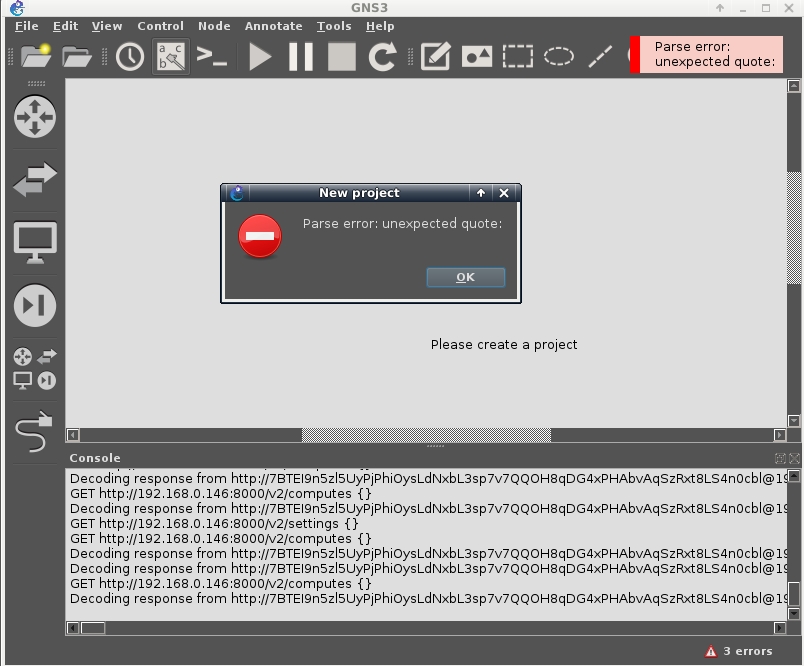The image size is (804, 666).
Task: Click console scroll right arrow
Action: tap(780, 628)
